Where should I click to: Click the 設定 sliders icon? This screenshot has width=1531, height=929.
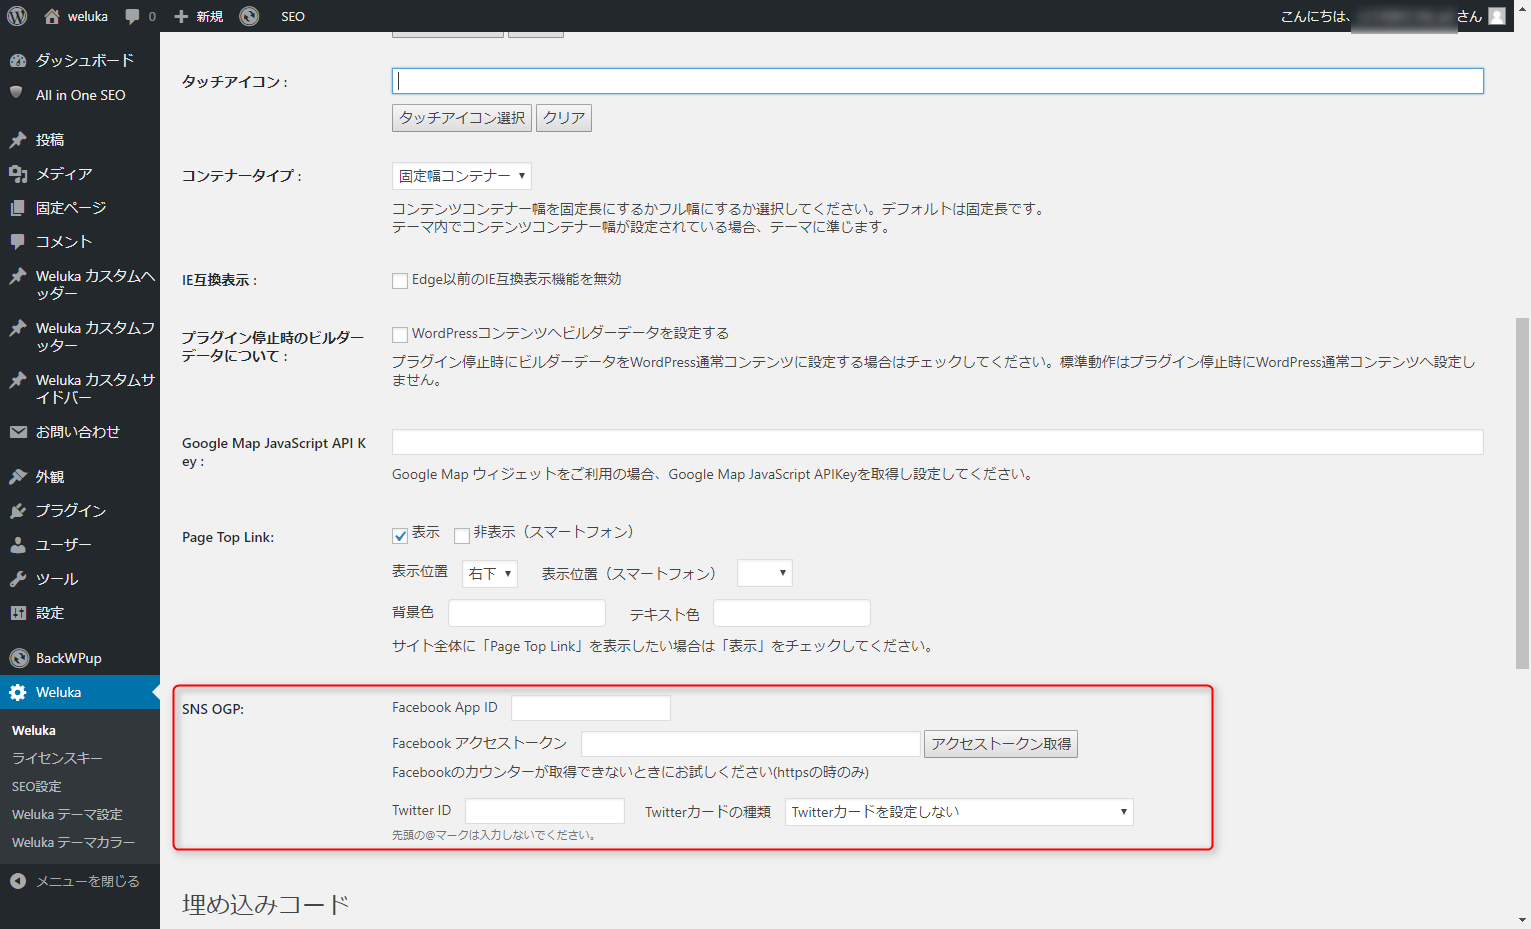[18, 613]
